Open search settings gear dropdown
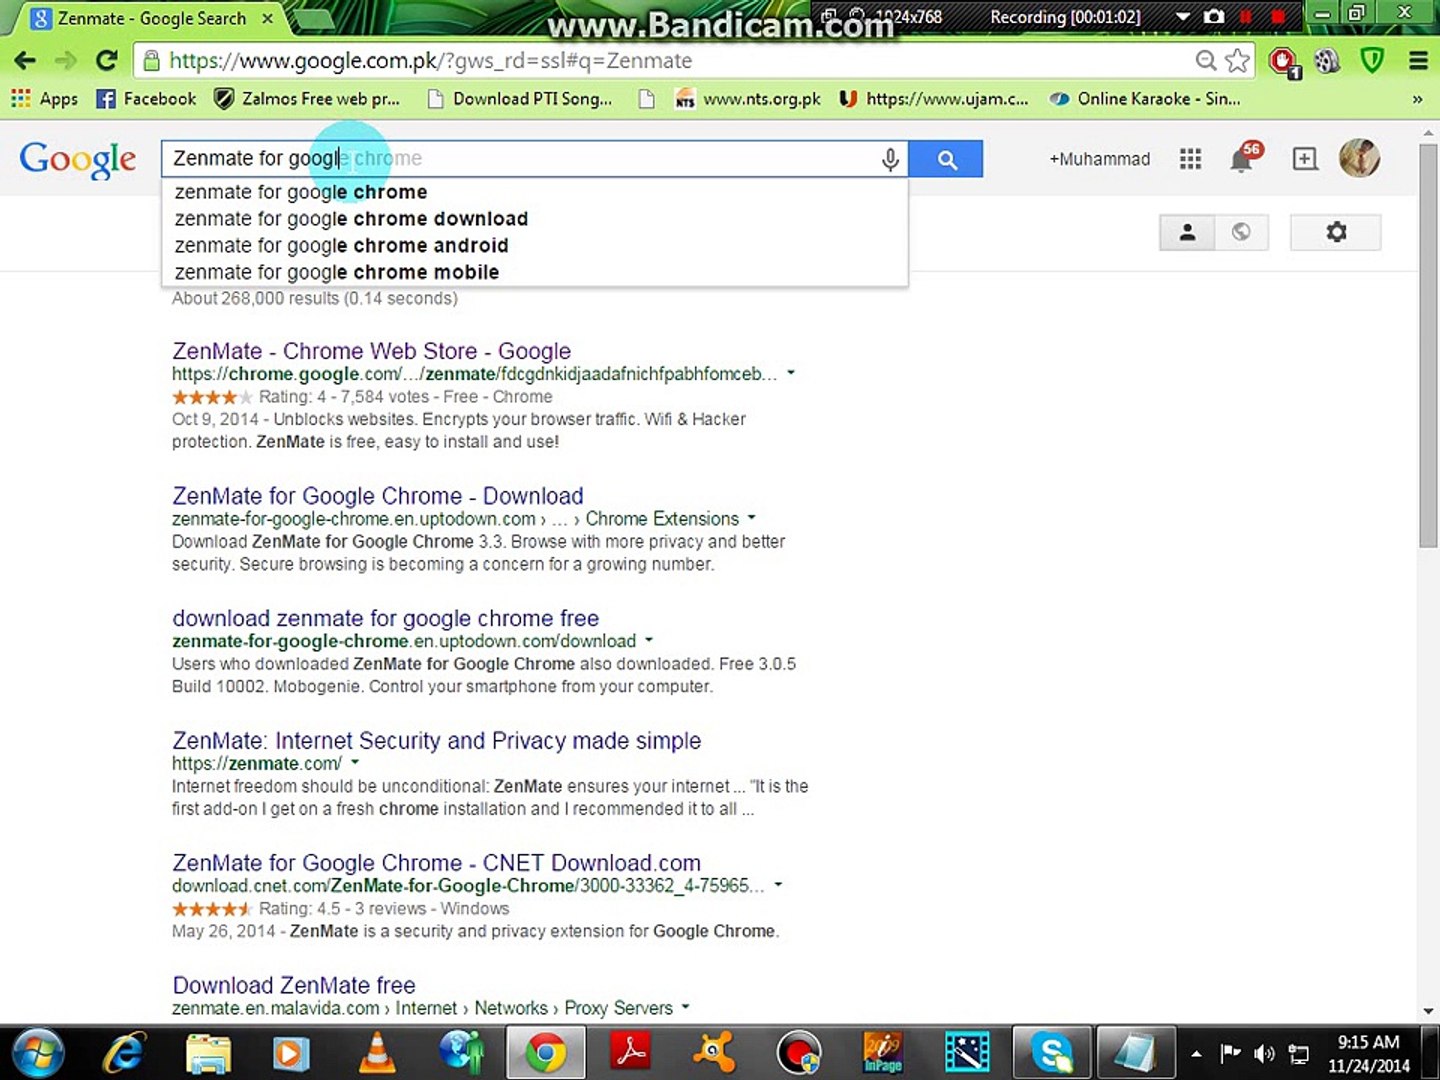This screenshot has height=1080, width=1440. pyautogui.click(x=1336, y=232)
